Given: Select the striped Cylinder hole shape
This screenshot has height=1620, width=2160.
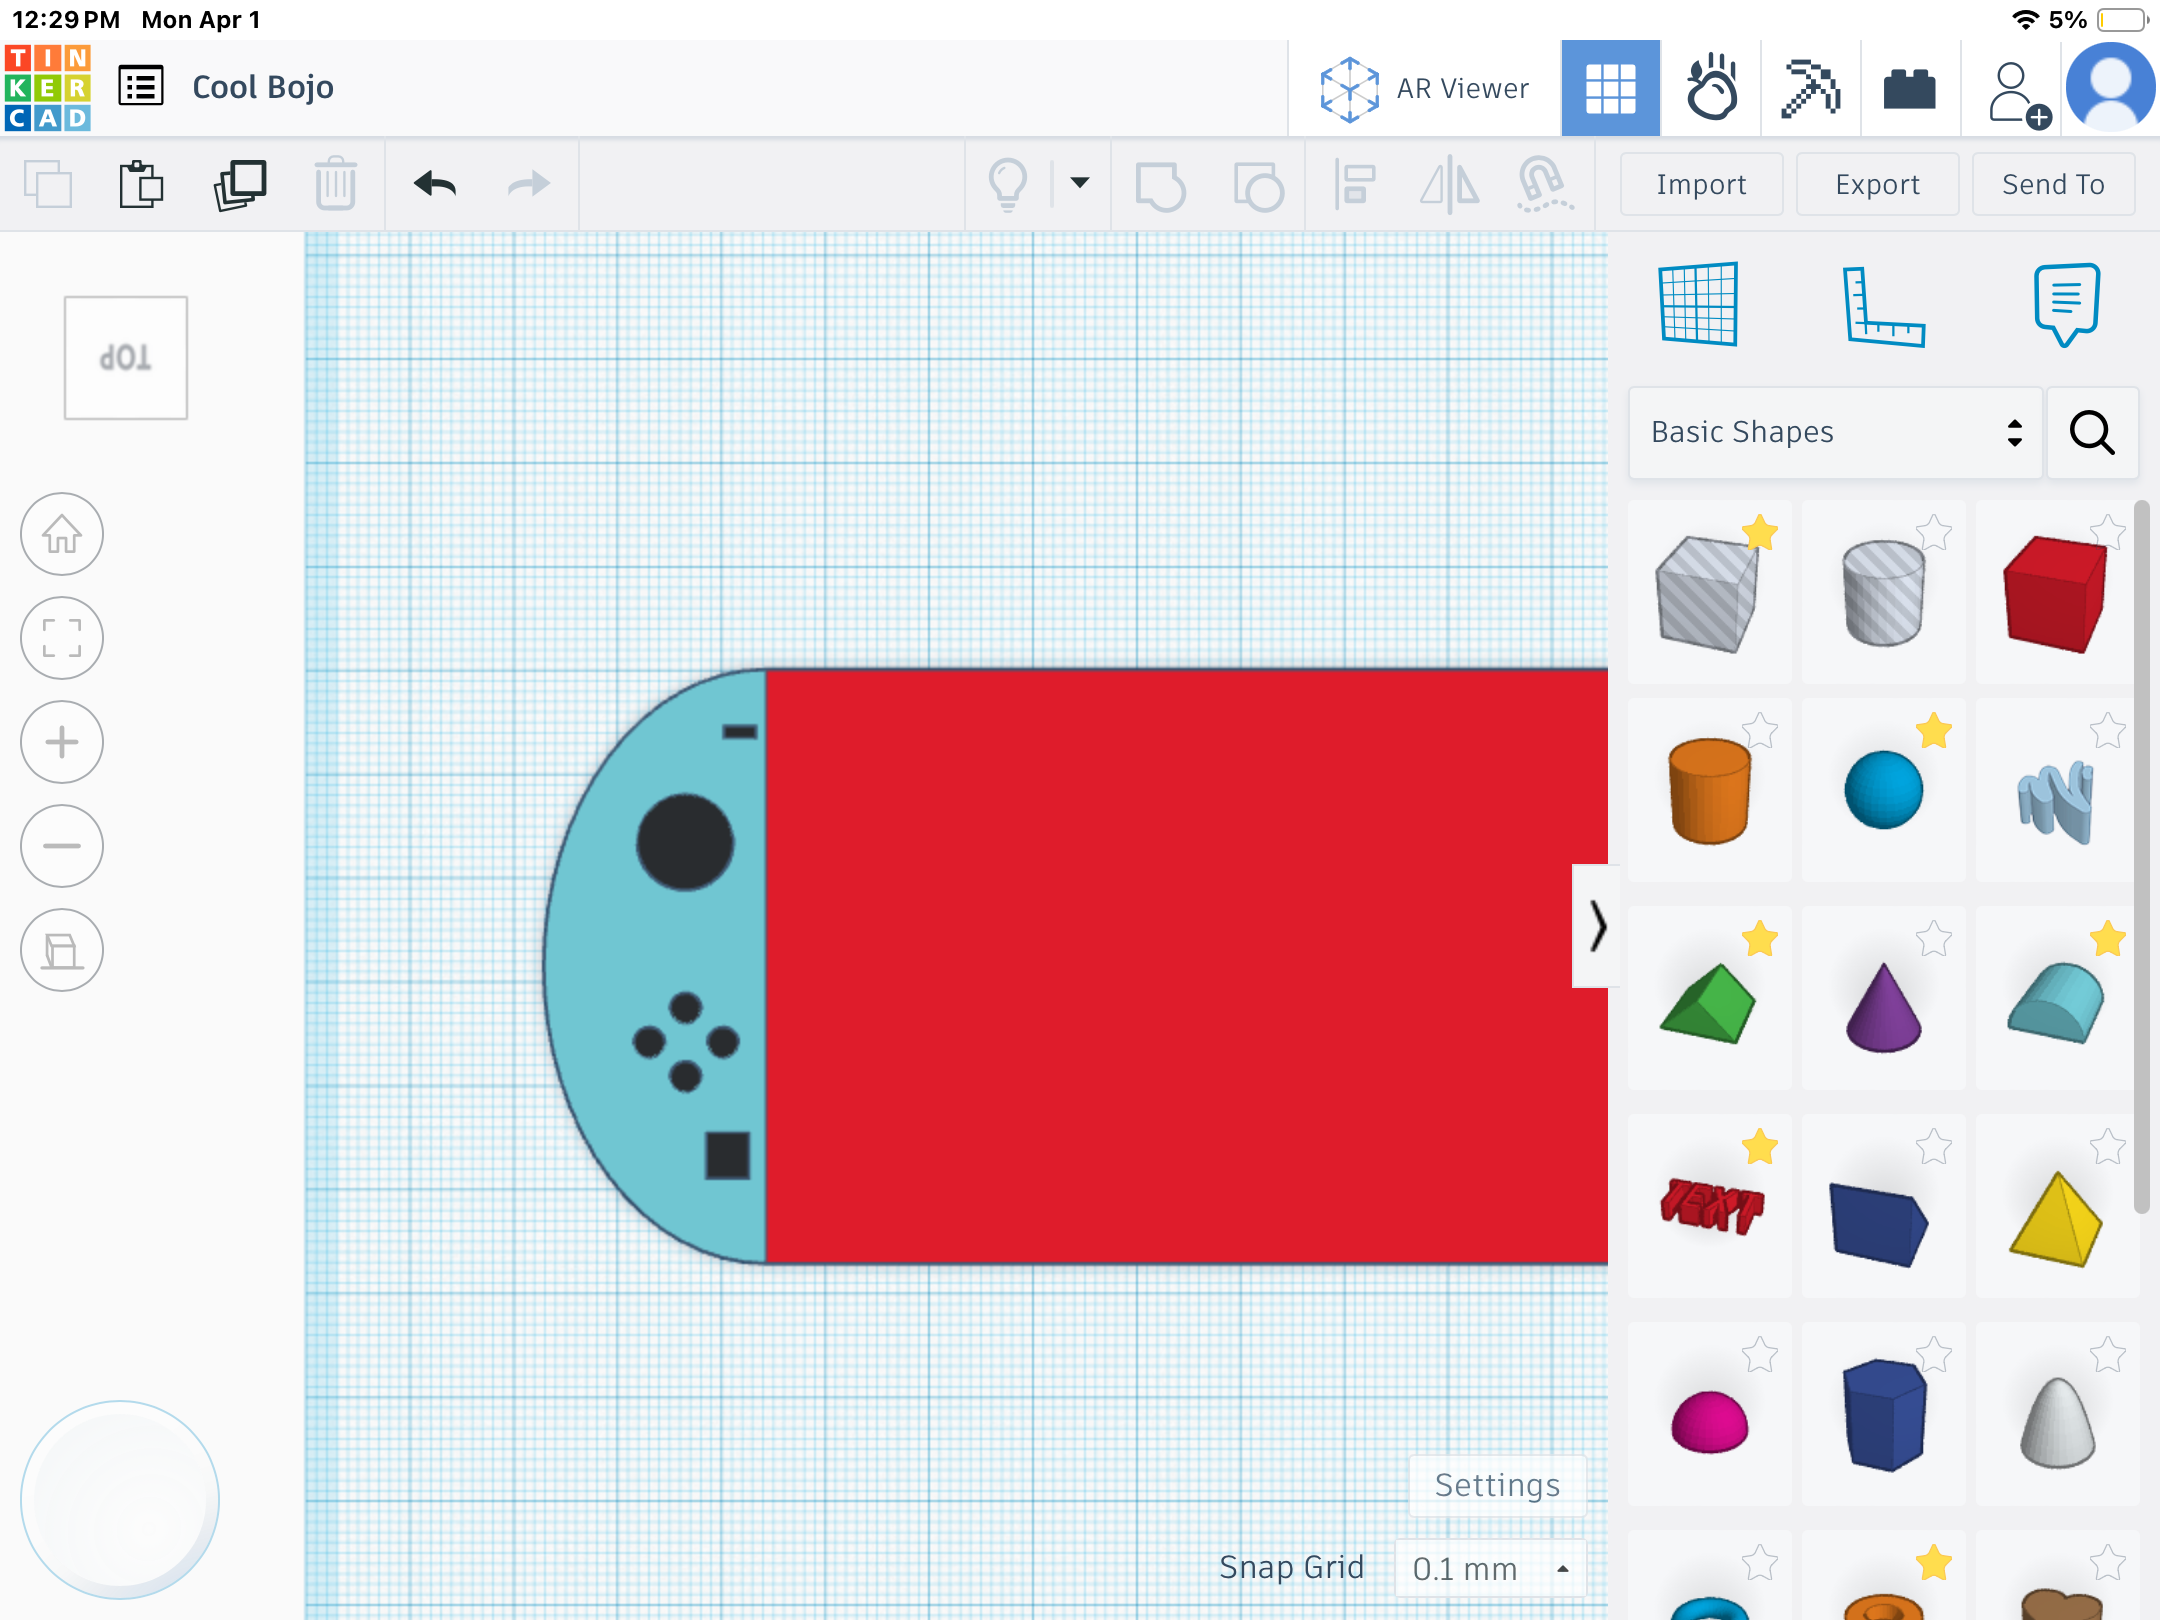Looking at the screenshot, I should click(x=1883, y=594).
